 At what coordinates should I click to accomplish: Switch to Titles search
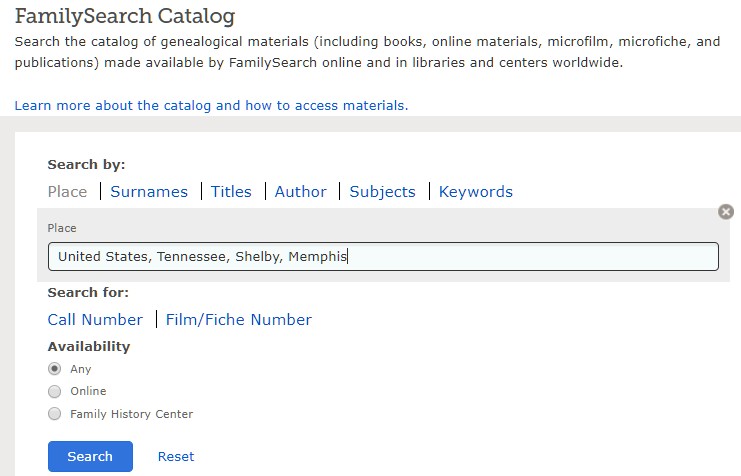click(x=231, y=191)
